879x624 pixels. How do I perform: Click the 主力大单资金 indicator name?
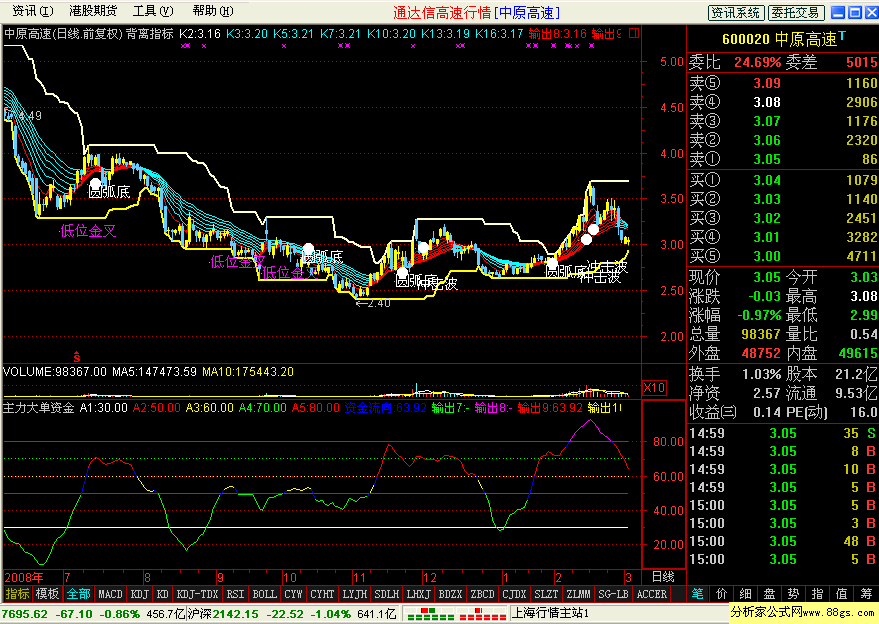coord(39,408)
